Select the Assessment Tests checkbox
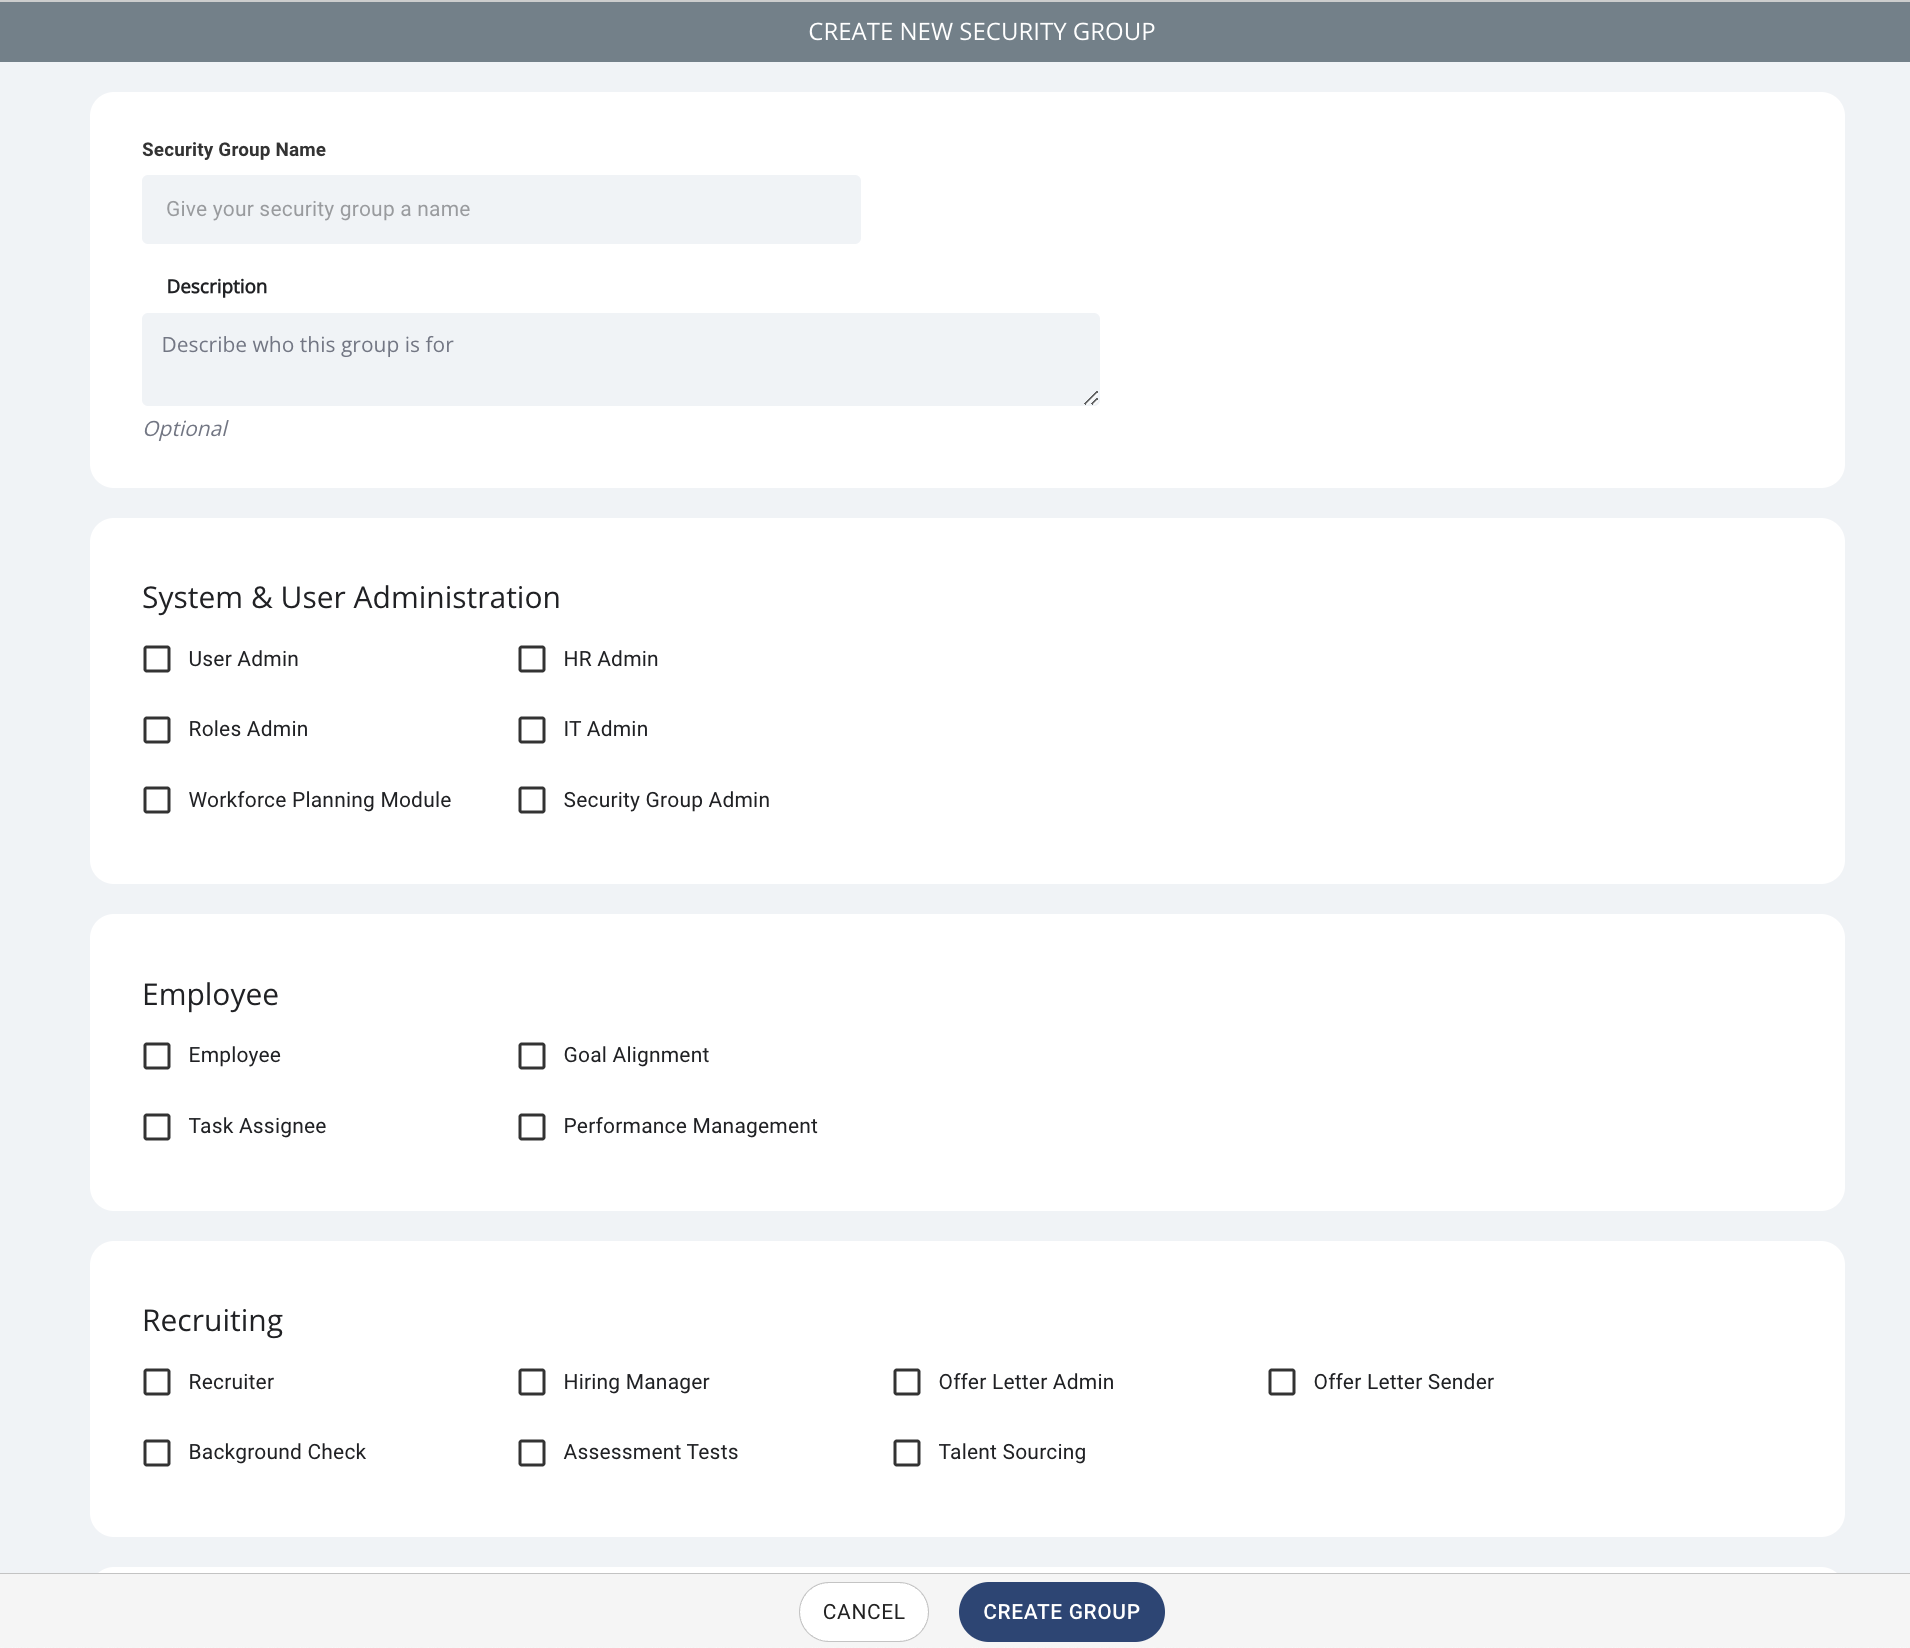Viewport: 1910px width, 1648px height. pyautogui.click(x=532, y=1453)
